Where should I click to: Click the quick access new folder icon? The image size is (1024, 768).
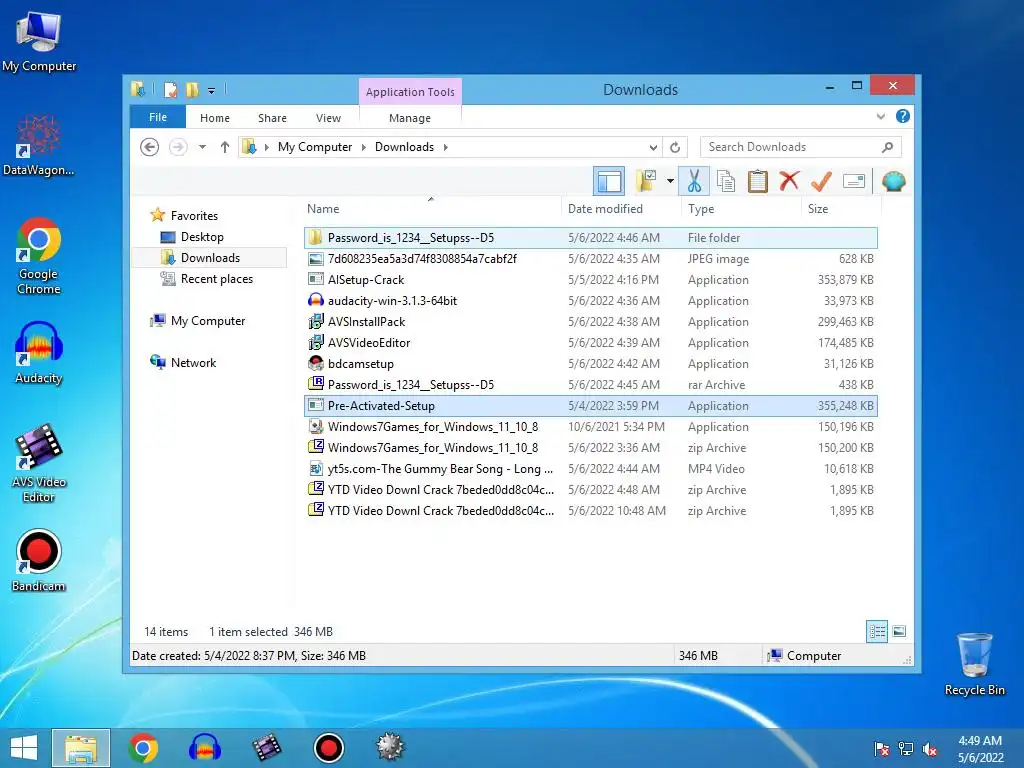(192, 89)
